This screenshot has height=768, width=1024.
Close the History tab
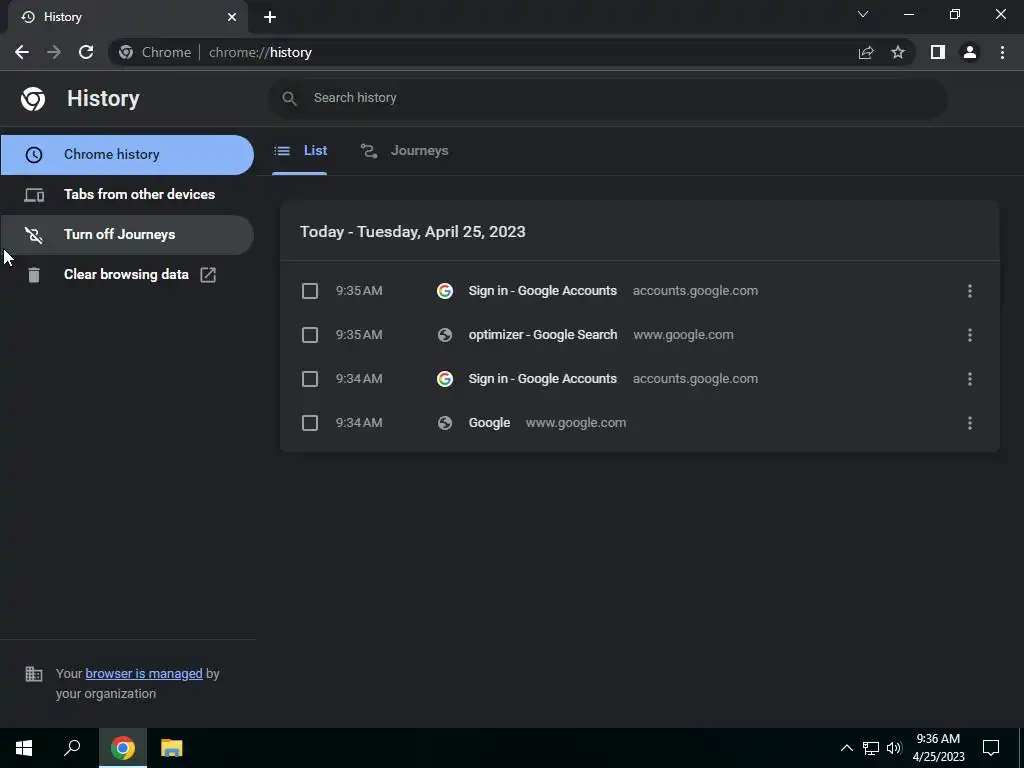pyautogui.click(x=232, y=17)
